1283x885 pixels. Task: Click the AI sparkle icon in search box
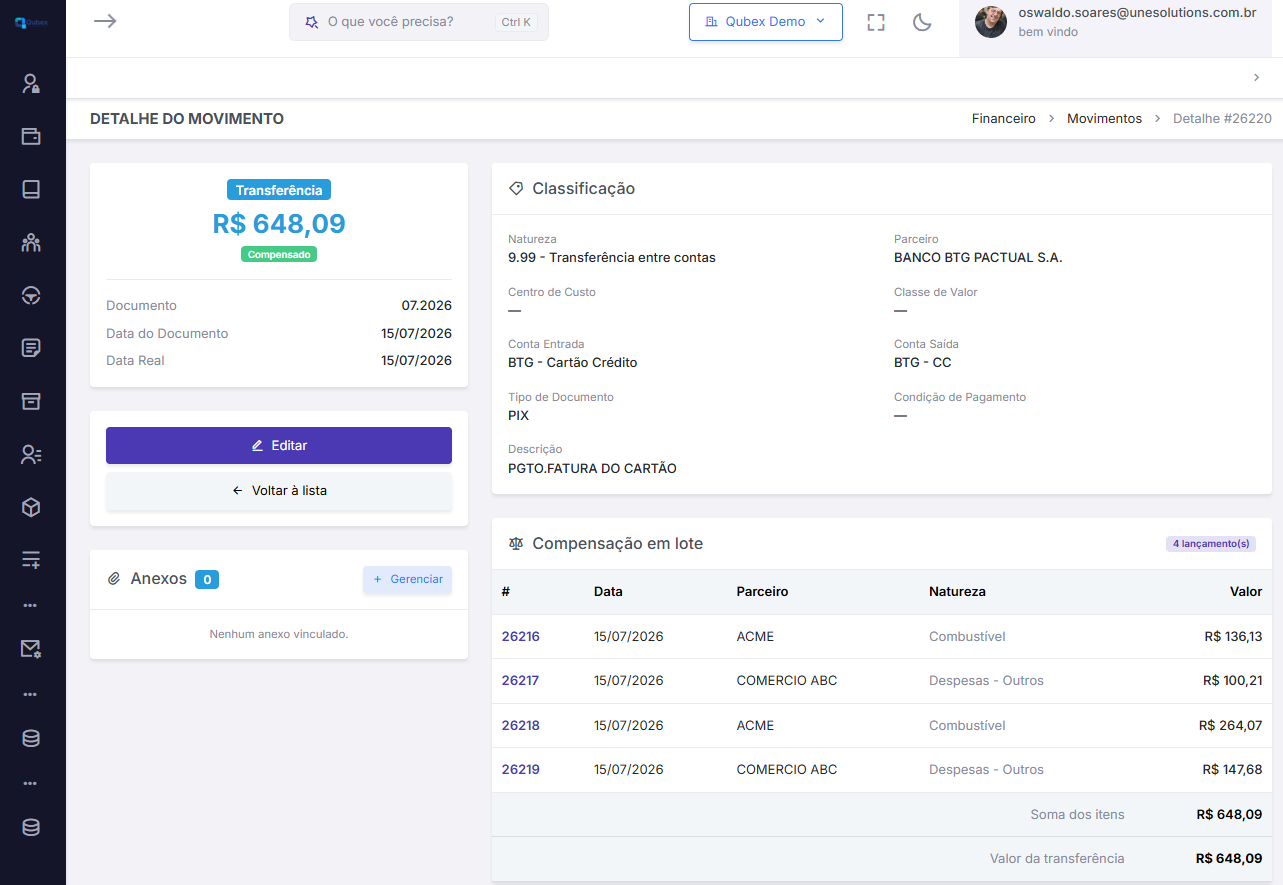312,22
